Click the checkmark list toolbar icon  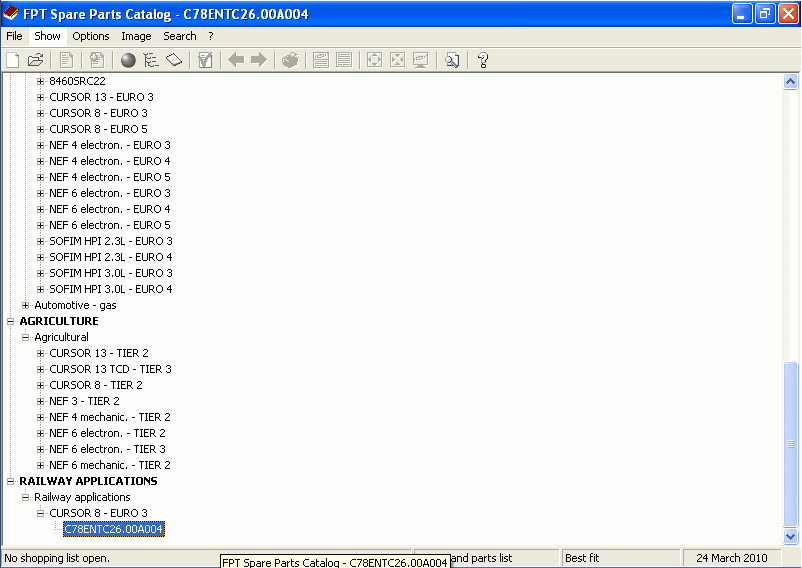pos(205,60)
